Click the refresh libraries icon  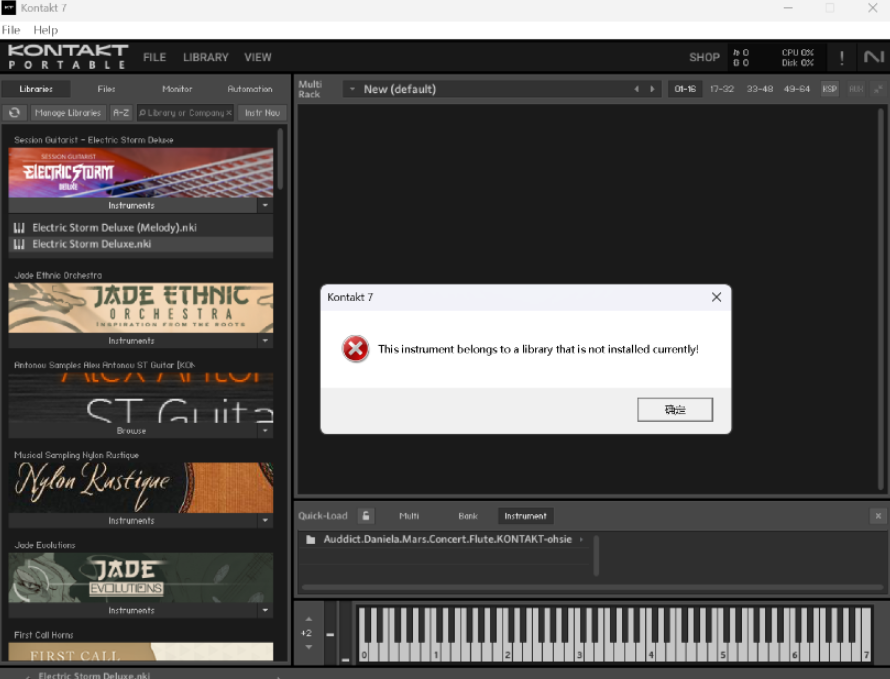[15, 113]
